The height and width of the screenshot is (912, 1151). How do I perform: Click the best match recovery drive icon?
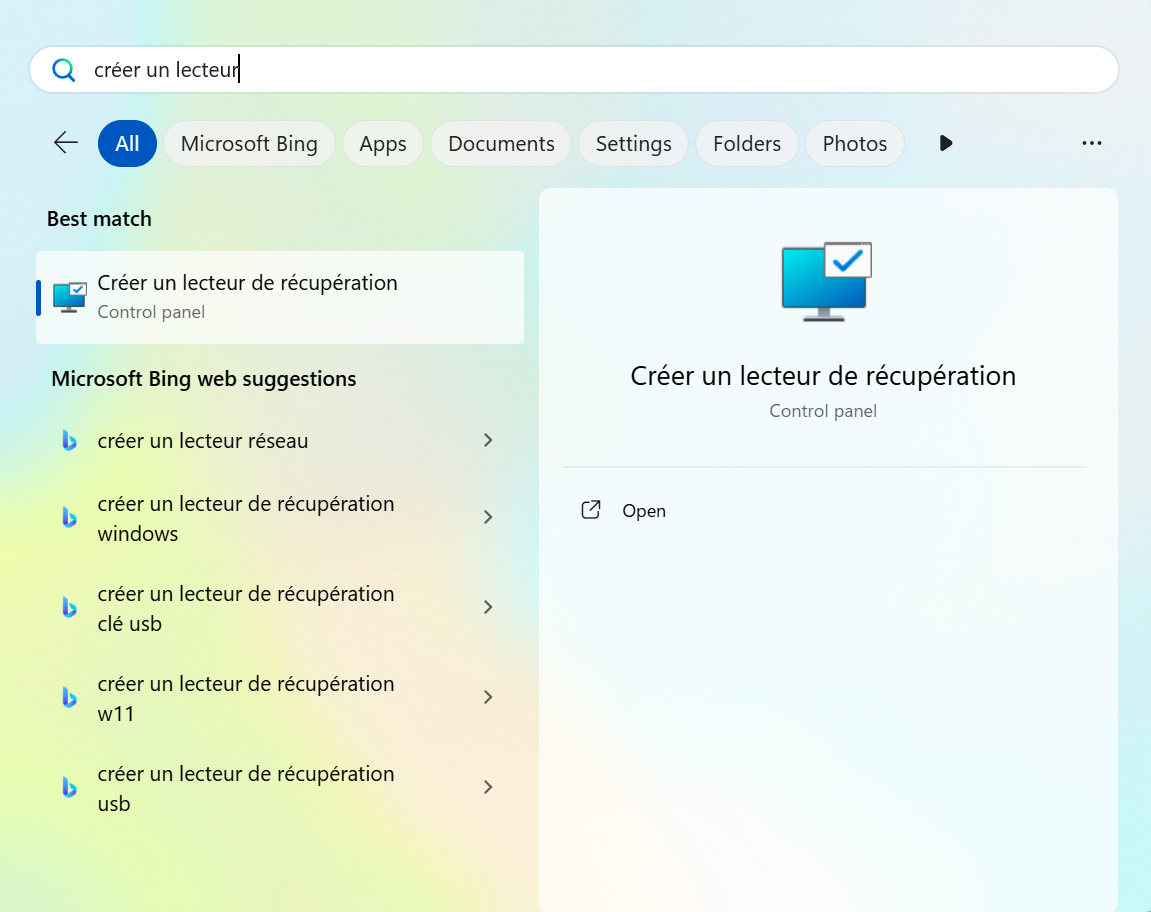pos(69,297)
